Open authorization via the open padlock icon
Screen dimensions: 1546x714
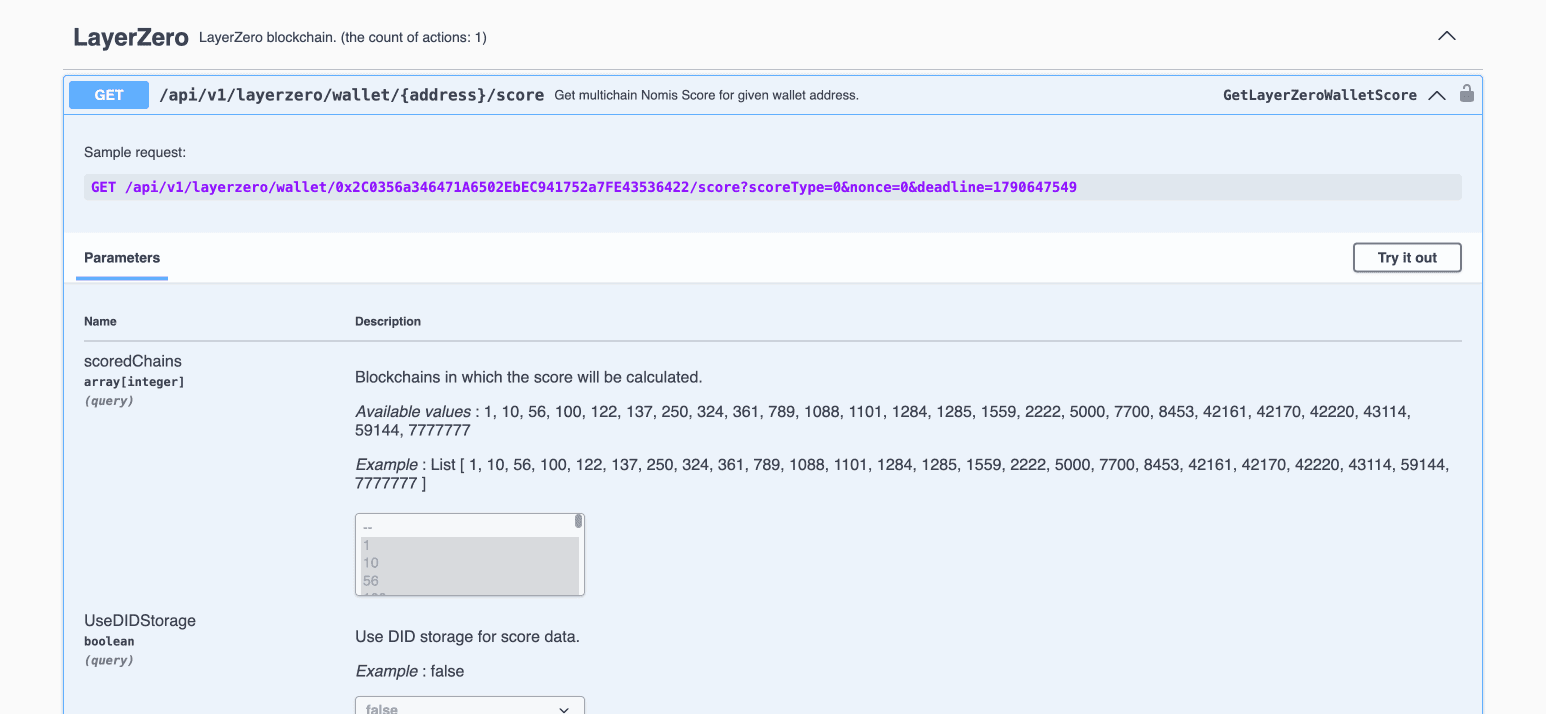(1466, 93)
